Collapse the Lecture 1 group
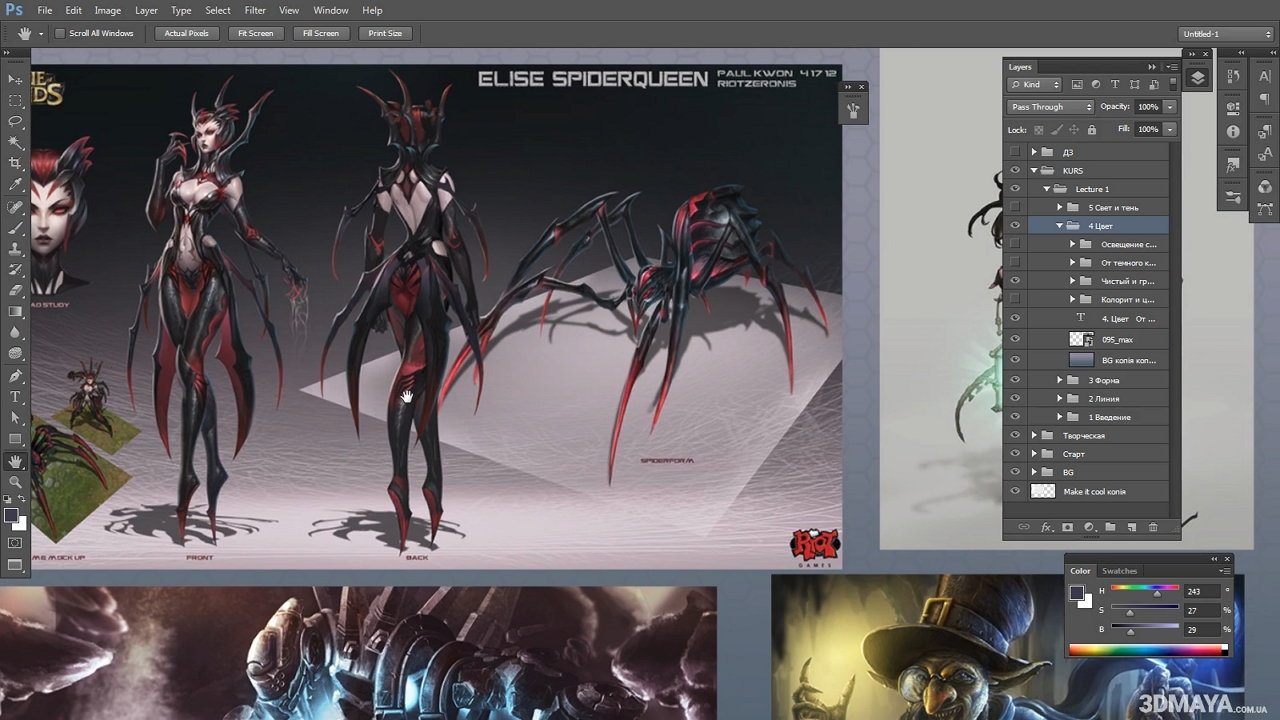1280x720 pixels. 1047,189
